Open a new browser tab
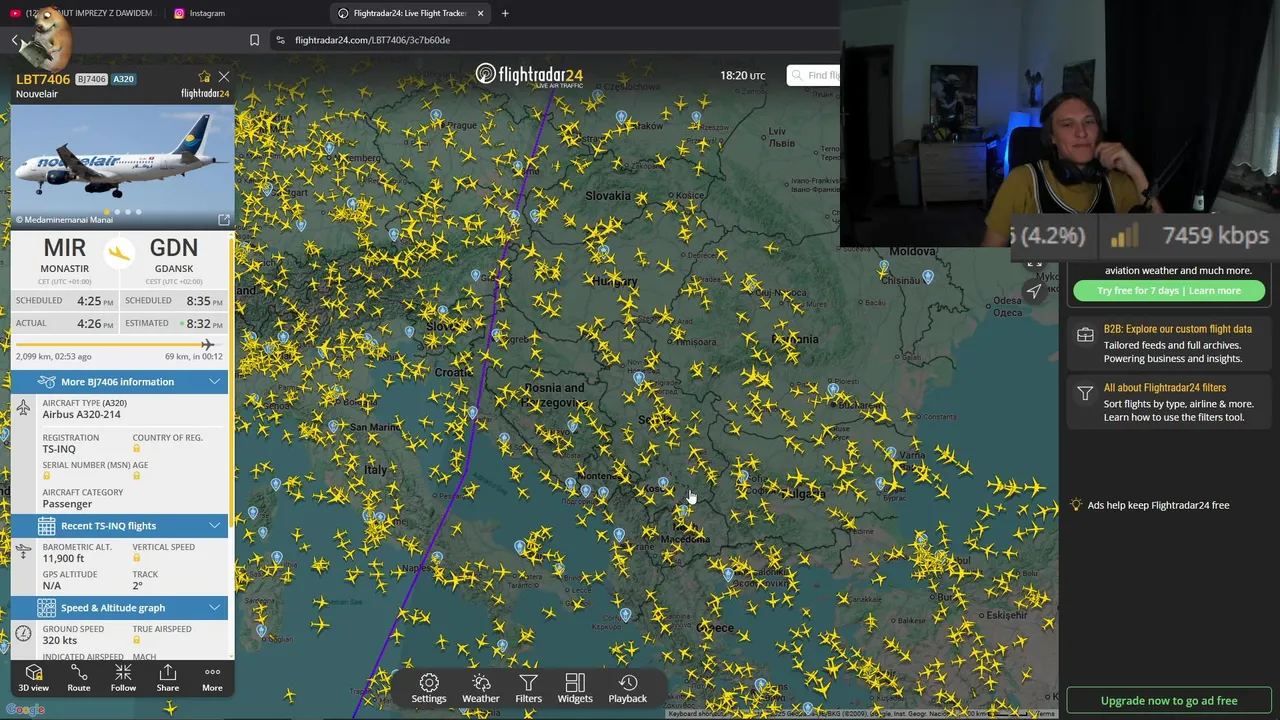 [505, 13]
